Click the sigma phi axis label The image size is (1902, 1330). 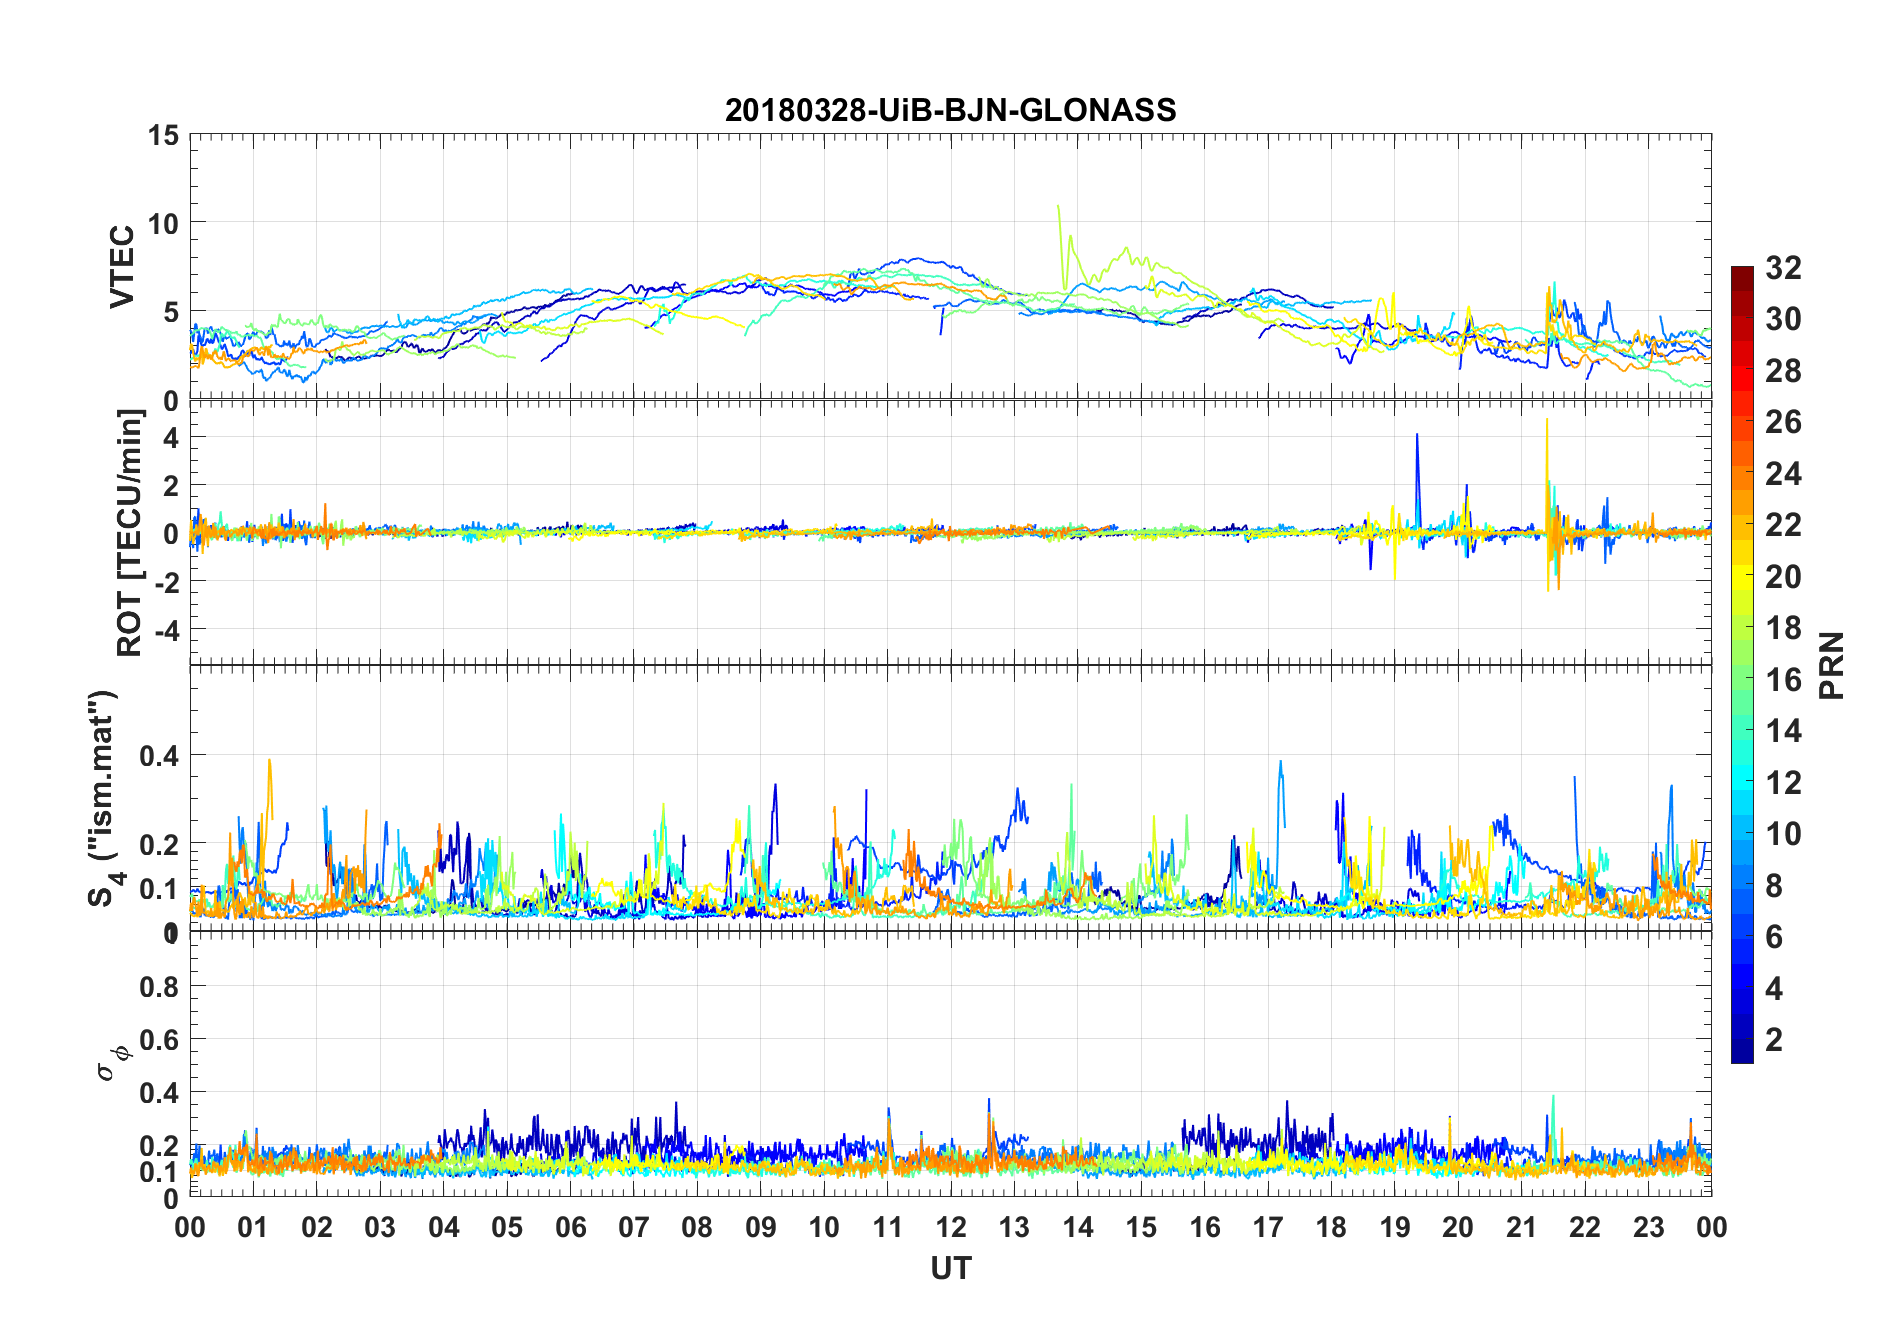coord(113,1062)
